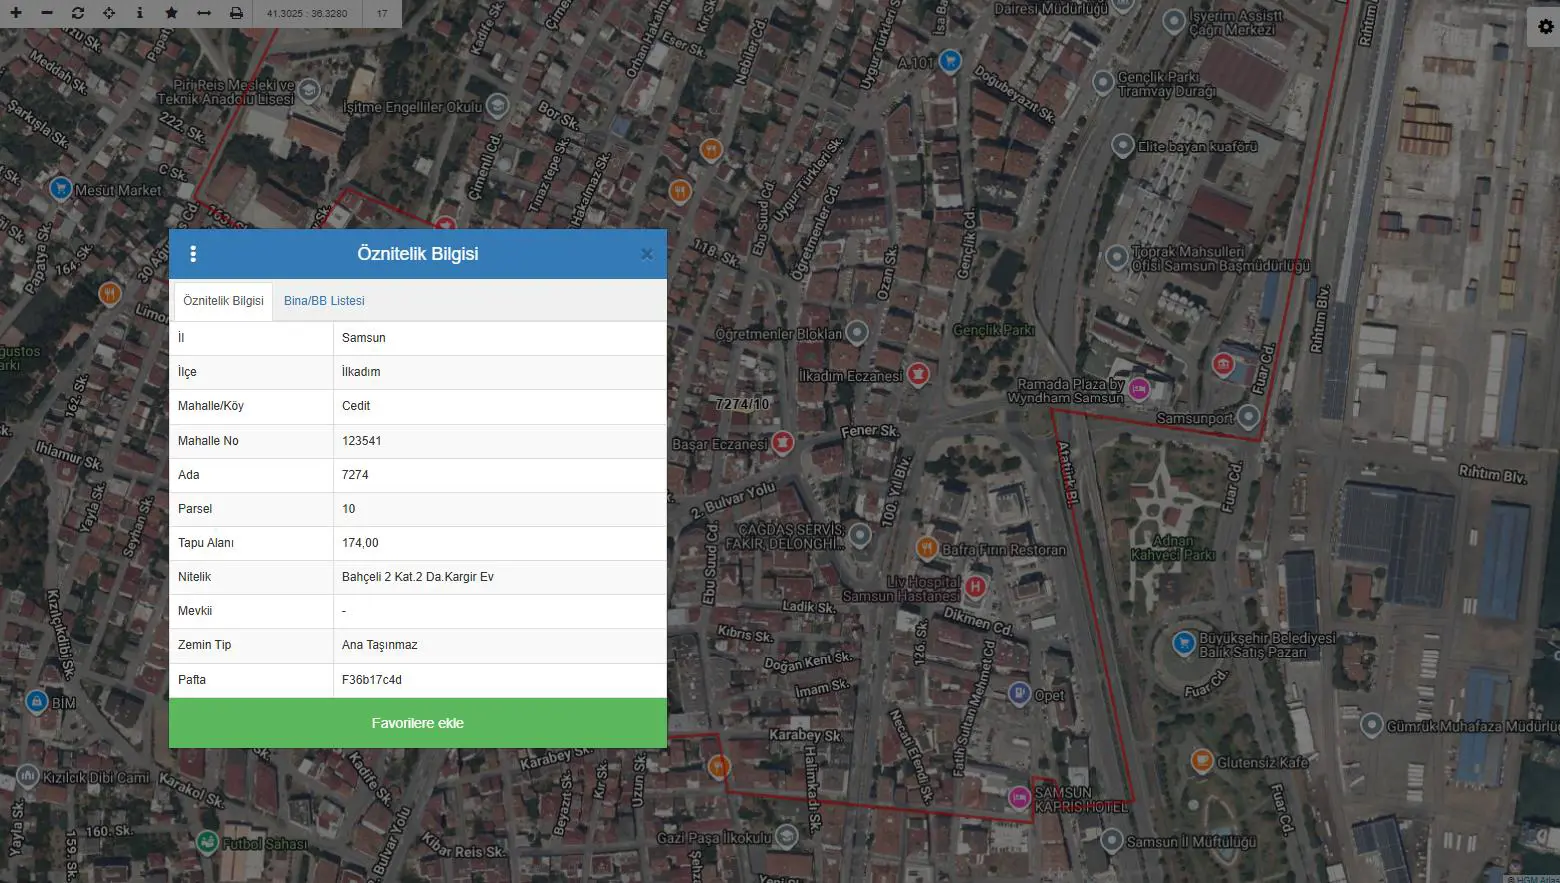Click the Liv Hospital marker icon
Screen dimensions: 1560x883
pos(976,587)
